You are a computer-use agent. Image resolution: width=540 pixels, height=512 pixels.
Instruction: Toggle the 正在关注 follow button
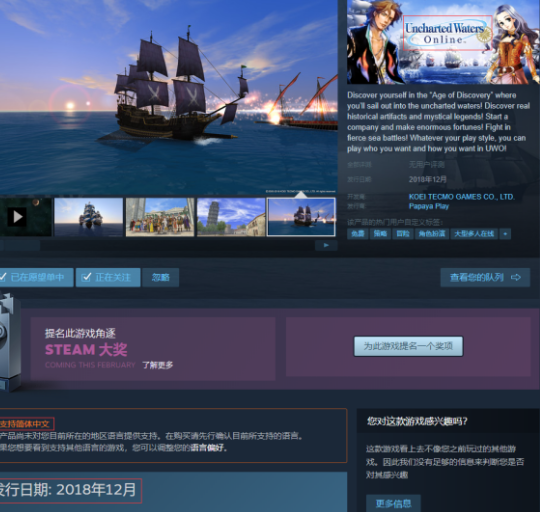[x=108, y=277]
